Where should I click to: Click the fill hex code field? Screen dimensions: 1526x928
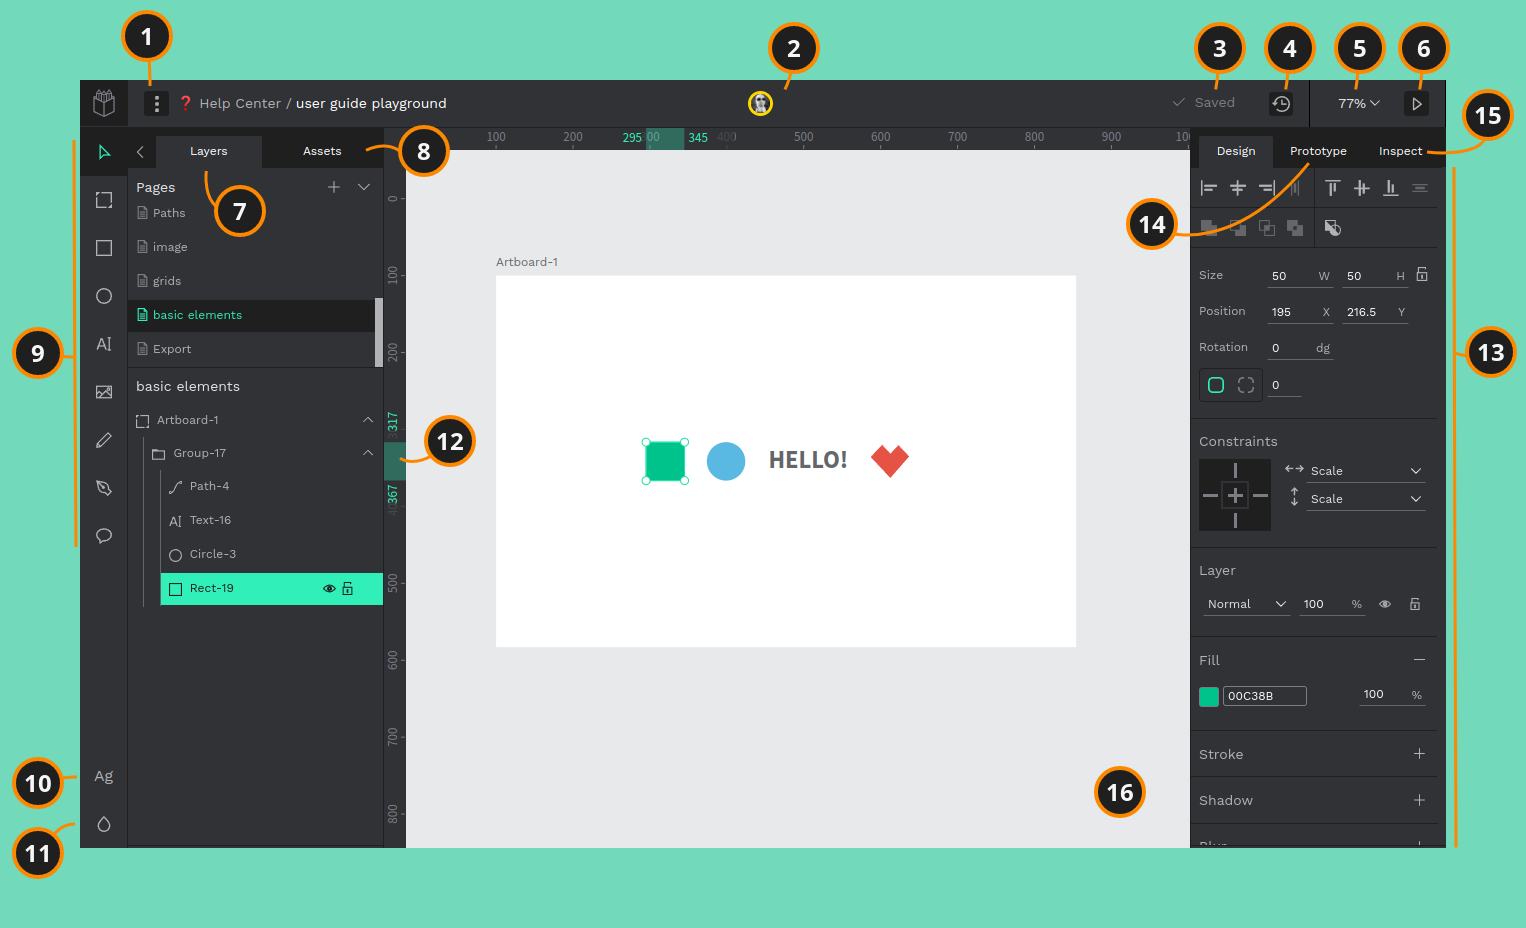(1264, 696)
